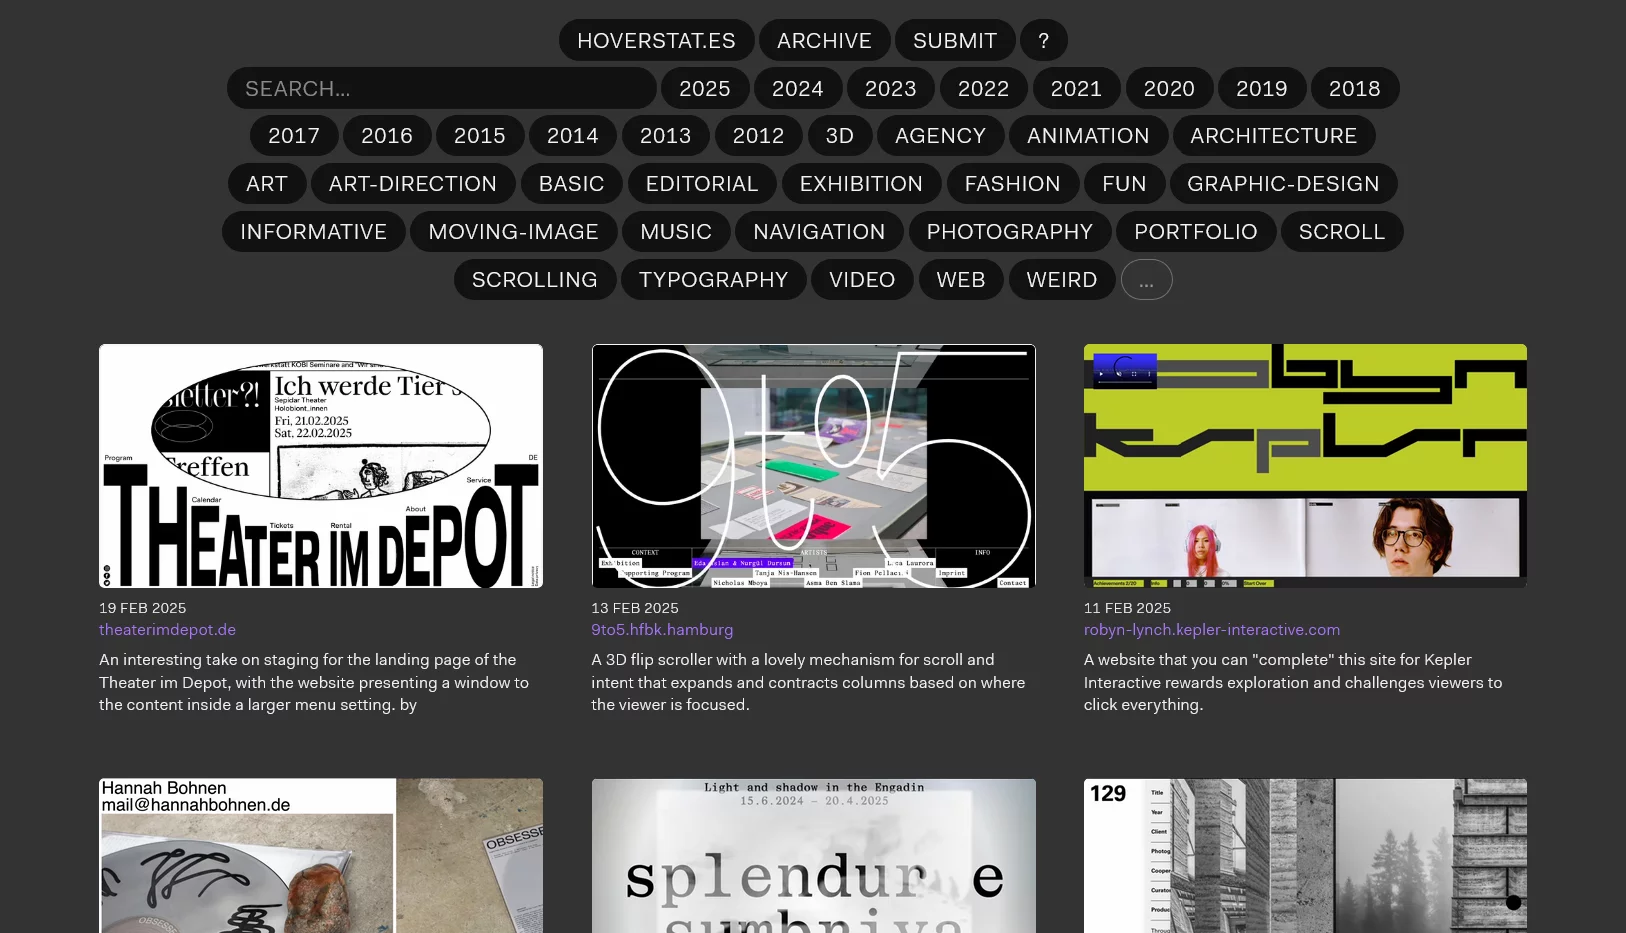Select the MUSIC tag
The height and width of the screenshot is (933, 1626).
(676, 231)
